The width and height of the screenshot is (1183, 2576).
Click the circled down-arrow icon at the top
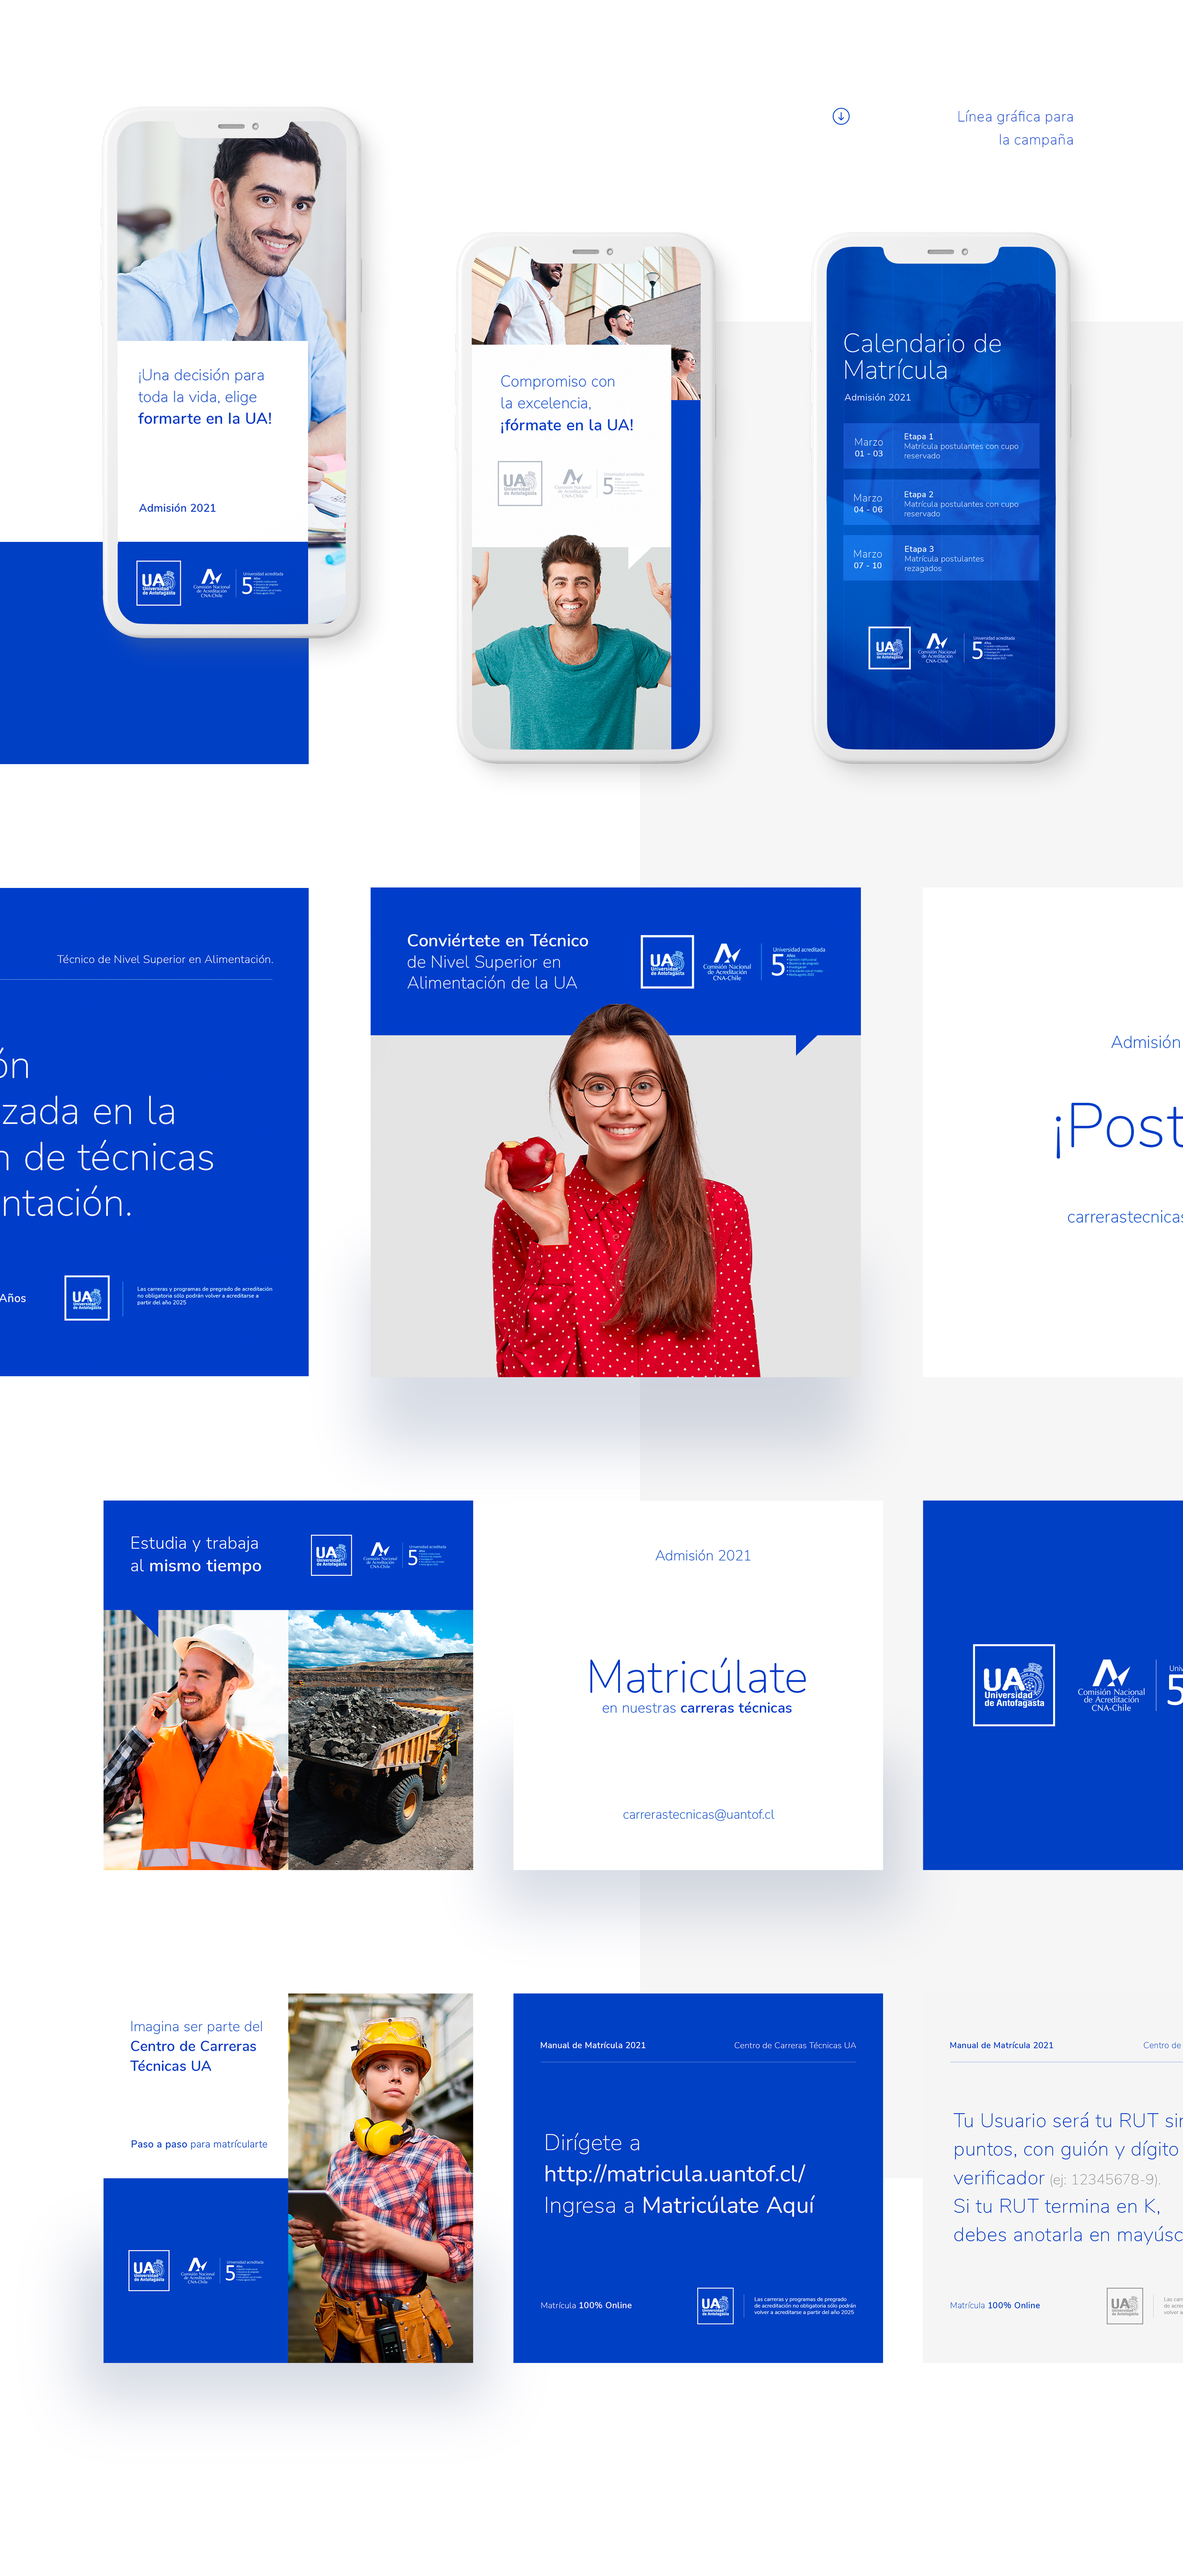[x=841, y=116]
